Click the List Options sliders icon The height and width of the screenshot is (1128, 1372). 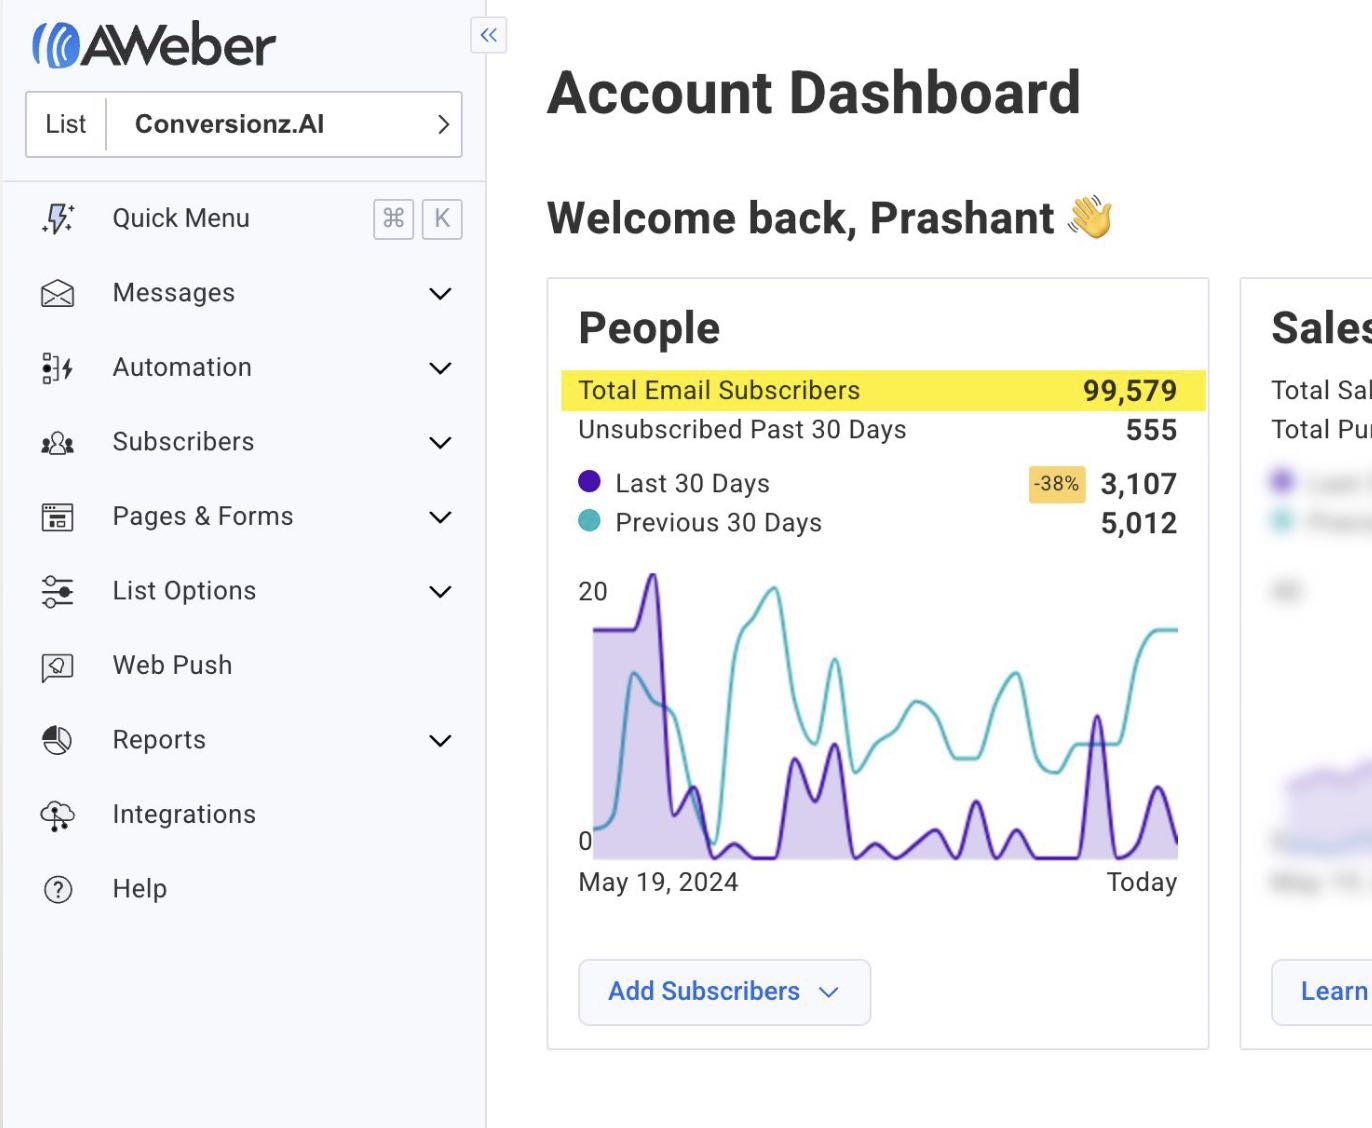(57, 591)
